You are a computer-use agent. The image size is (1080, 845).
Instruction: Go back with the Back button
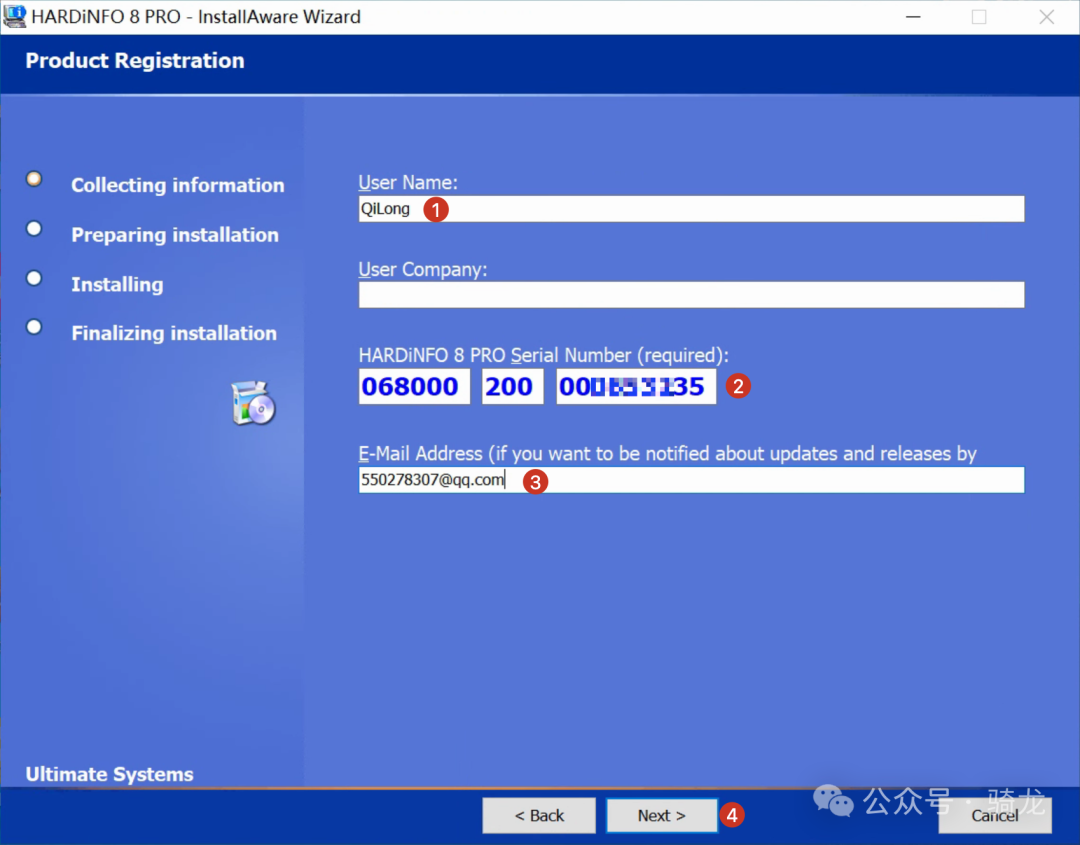[x=539, y=815]
